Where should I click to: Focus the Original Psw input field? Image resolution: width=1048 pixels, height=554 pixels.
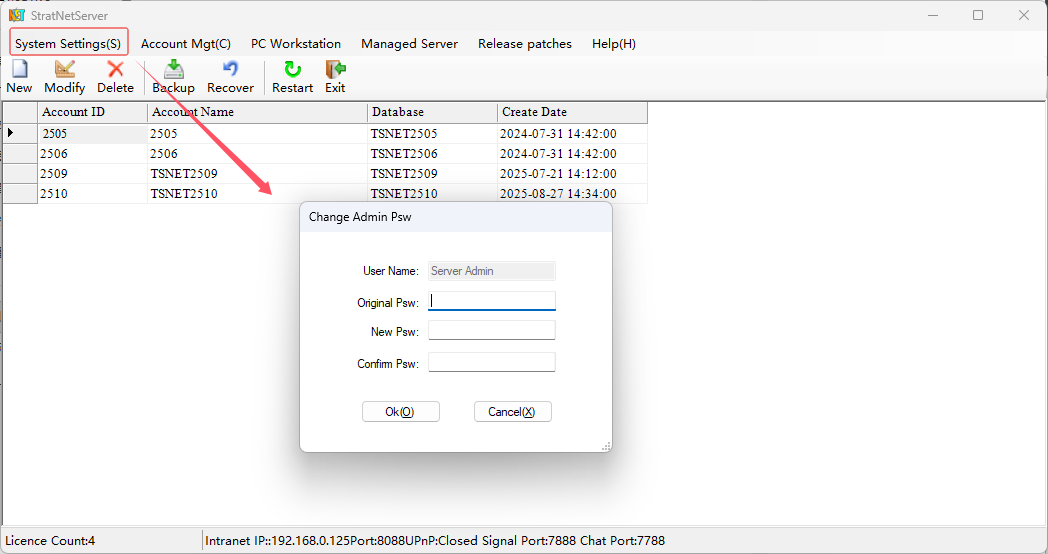[x=491, y=301]
